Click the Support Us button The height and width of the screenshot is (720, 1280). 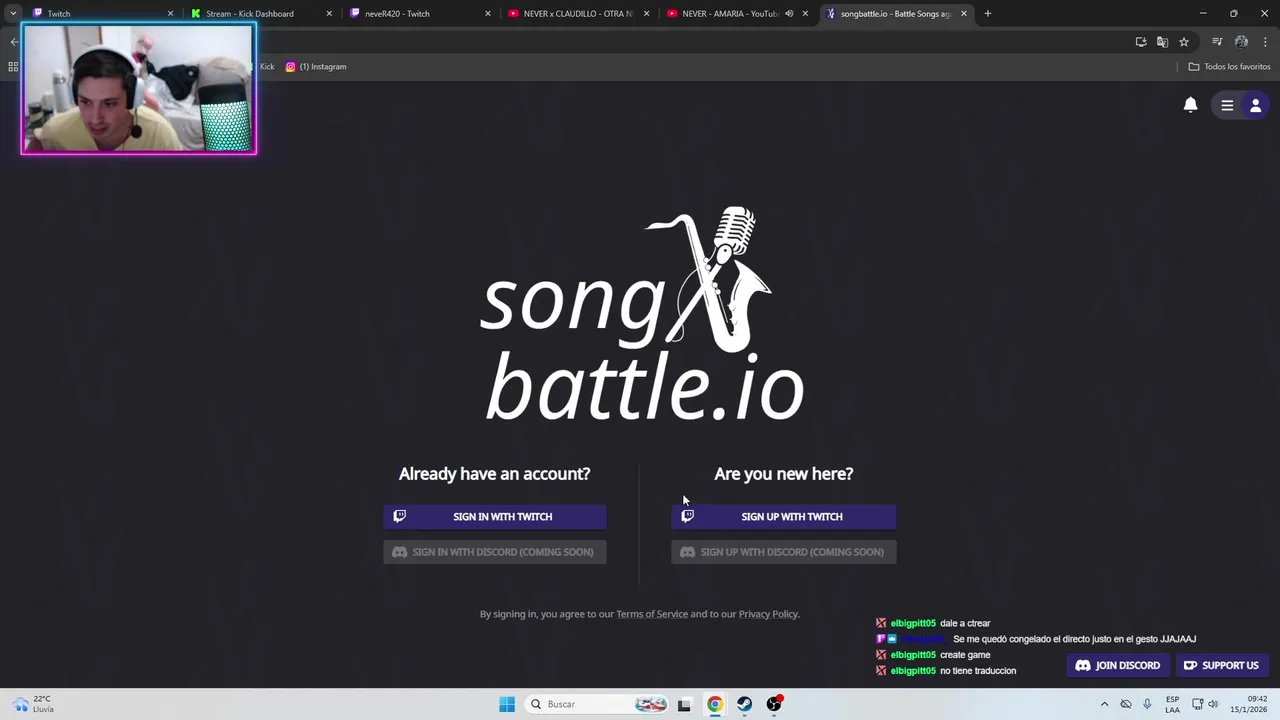coord(1221,665)
